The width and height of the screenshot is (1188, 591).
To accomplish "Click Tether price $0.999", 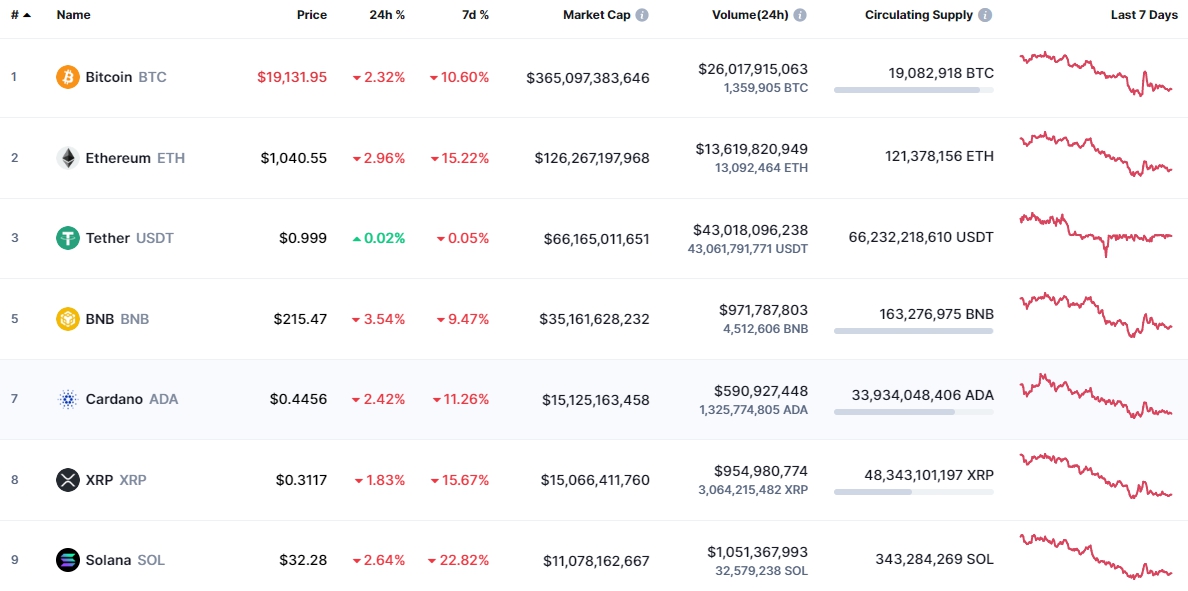I will coord(303,238).
